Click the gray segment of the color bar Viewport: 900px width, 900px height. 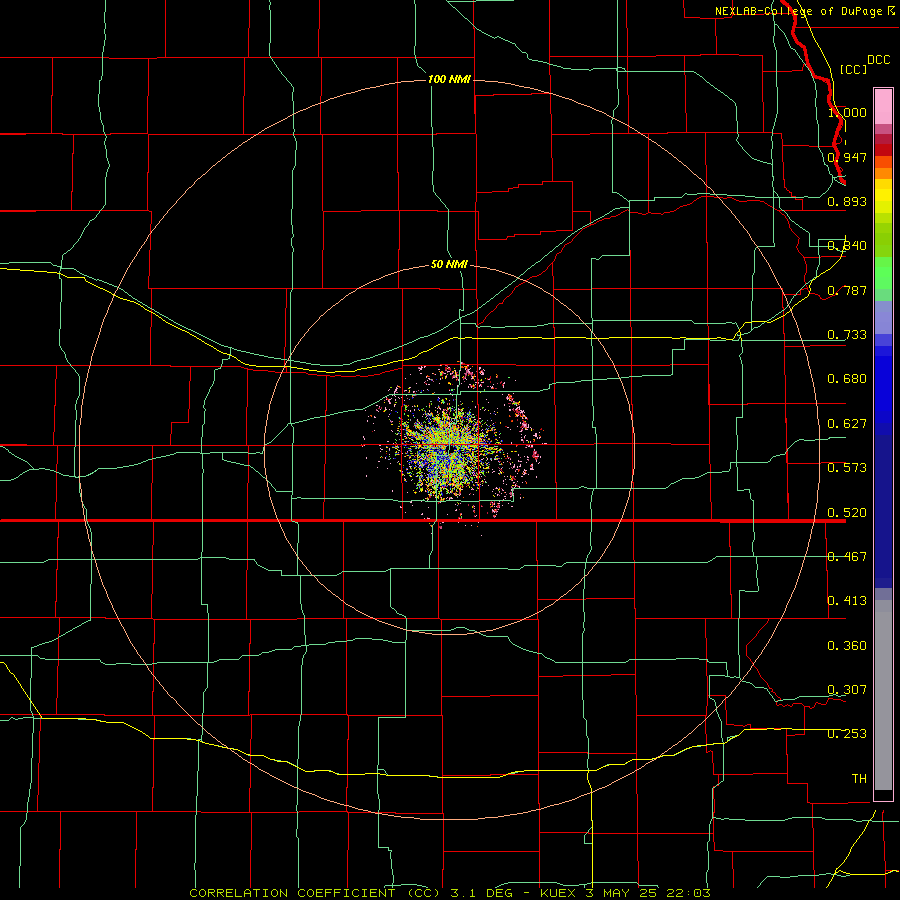click(x=883, y=695)
